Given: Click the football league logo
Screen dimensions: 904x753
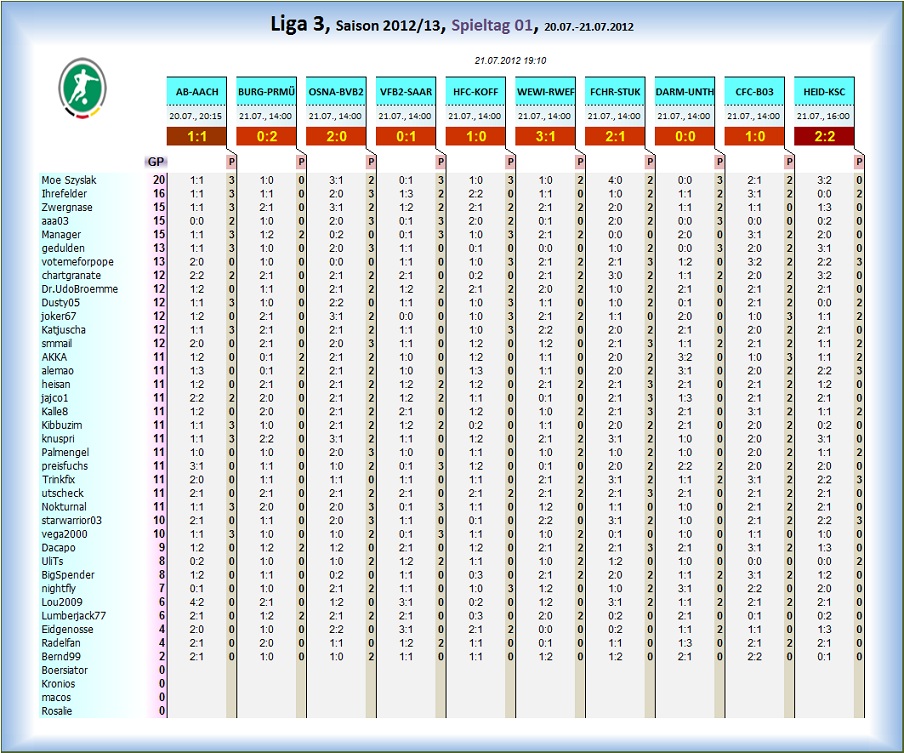Looking at the screenshot, I should coord(82,88).
